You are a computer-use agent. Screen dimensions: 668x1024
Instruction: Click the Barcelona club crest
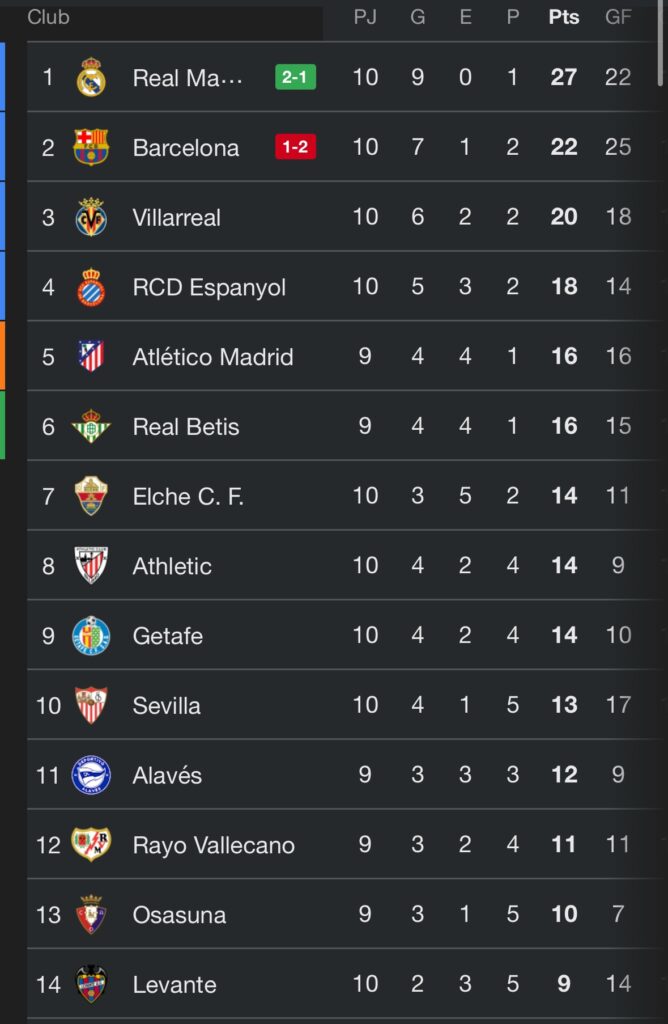[91, 147]
